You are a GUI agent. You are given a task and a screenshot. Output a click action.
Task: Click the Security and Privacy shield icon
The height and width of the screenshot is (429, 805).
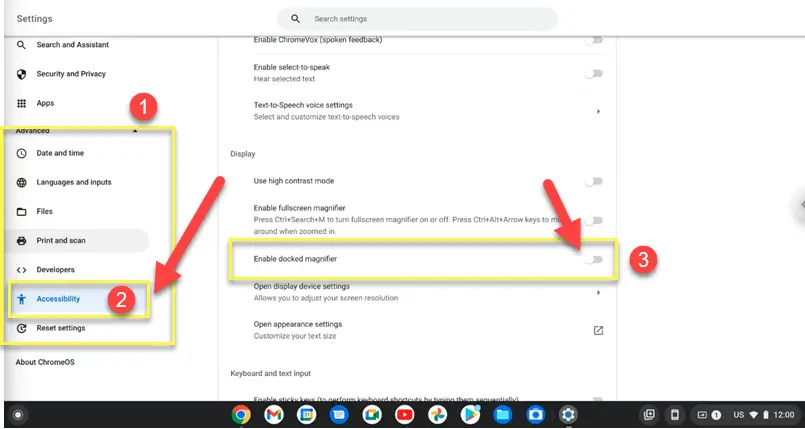(x=21, y=74)
